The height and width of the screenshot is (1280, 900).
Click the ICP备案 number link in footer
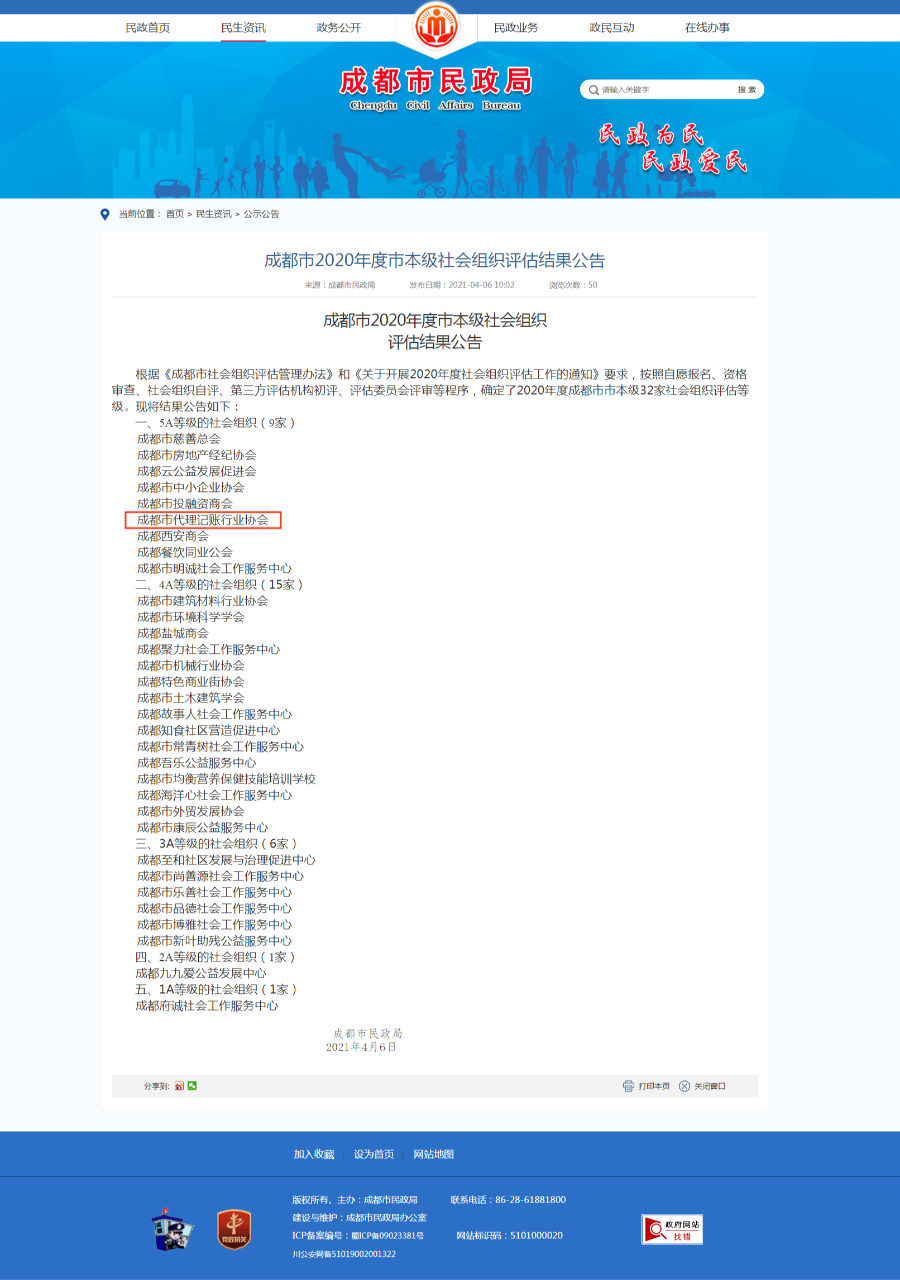click(x=358, y=1236)
